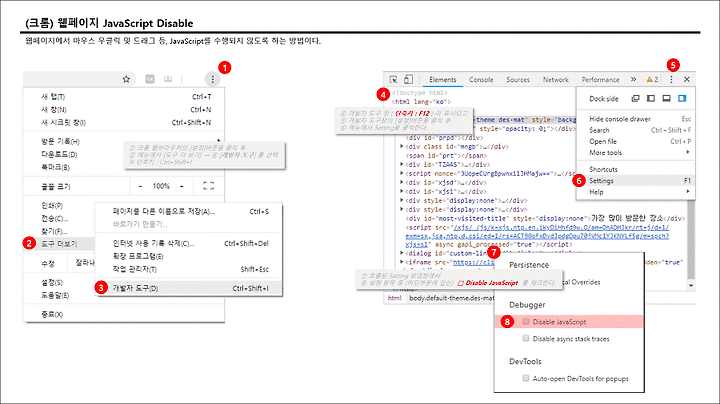Open the xjs script src link

click(x=537, y=236)
